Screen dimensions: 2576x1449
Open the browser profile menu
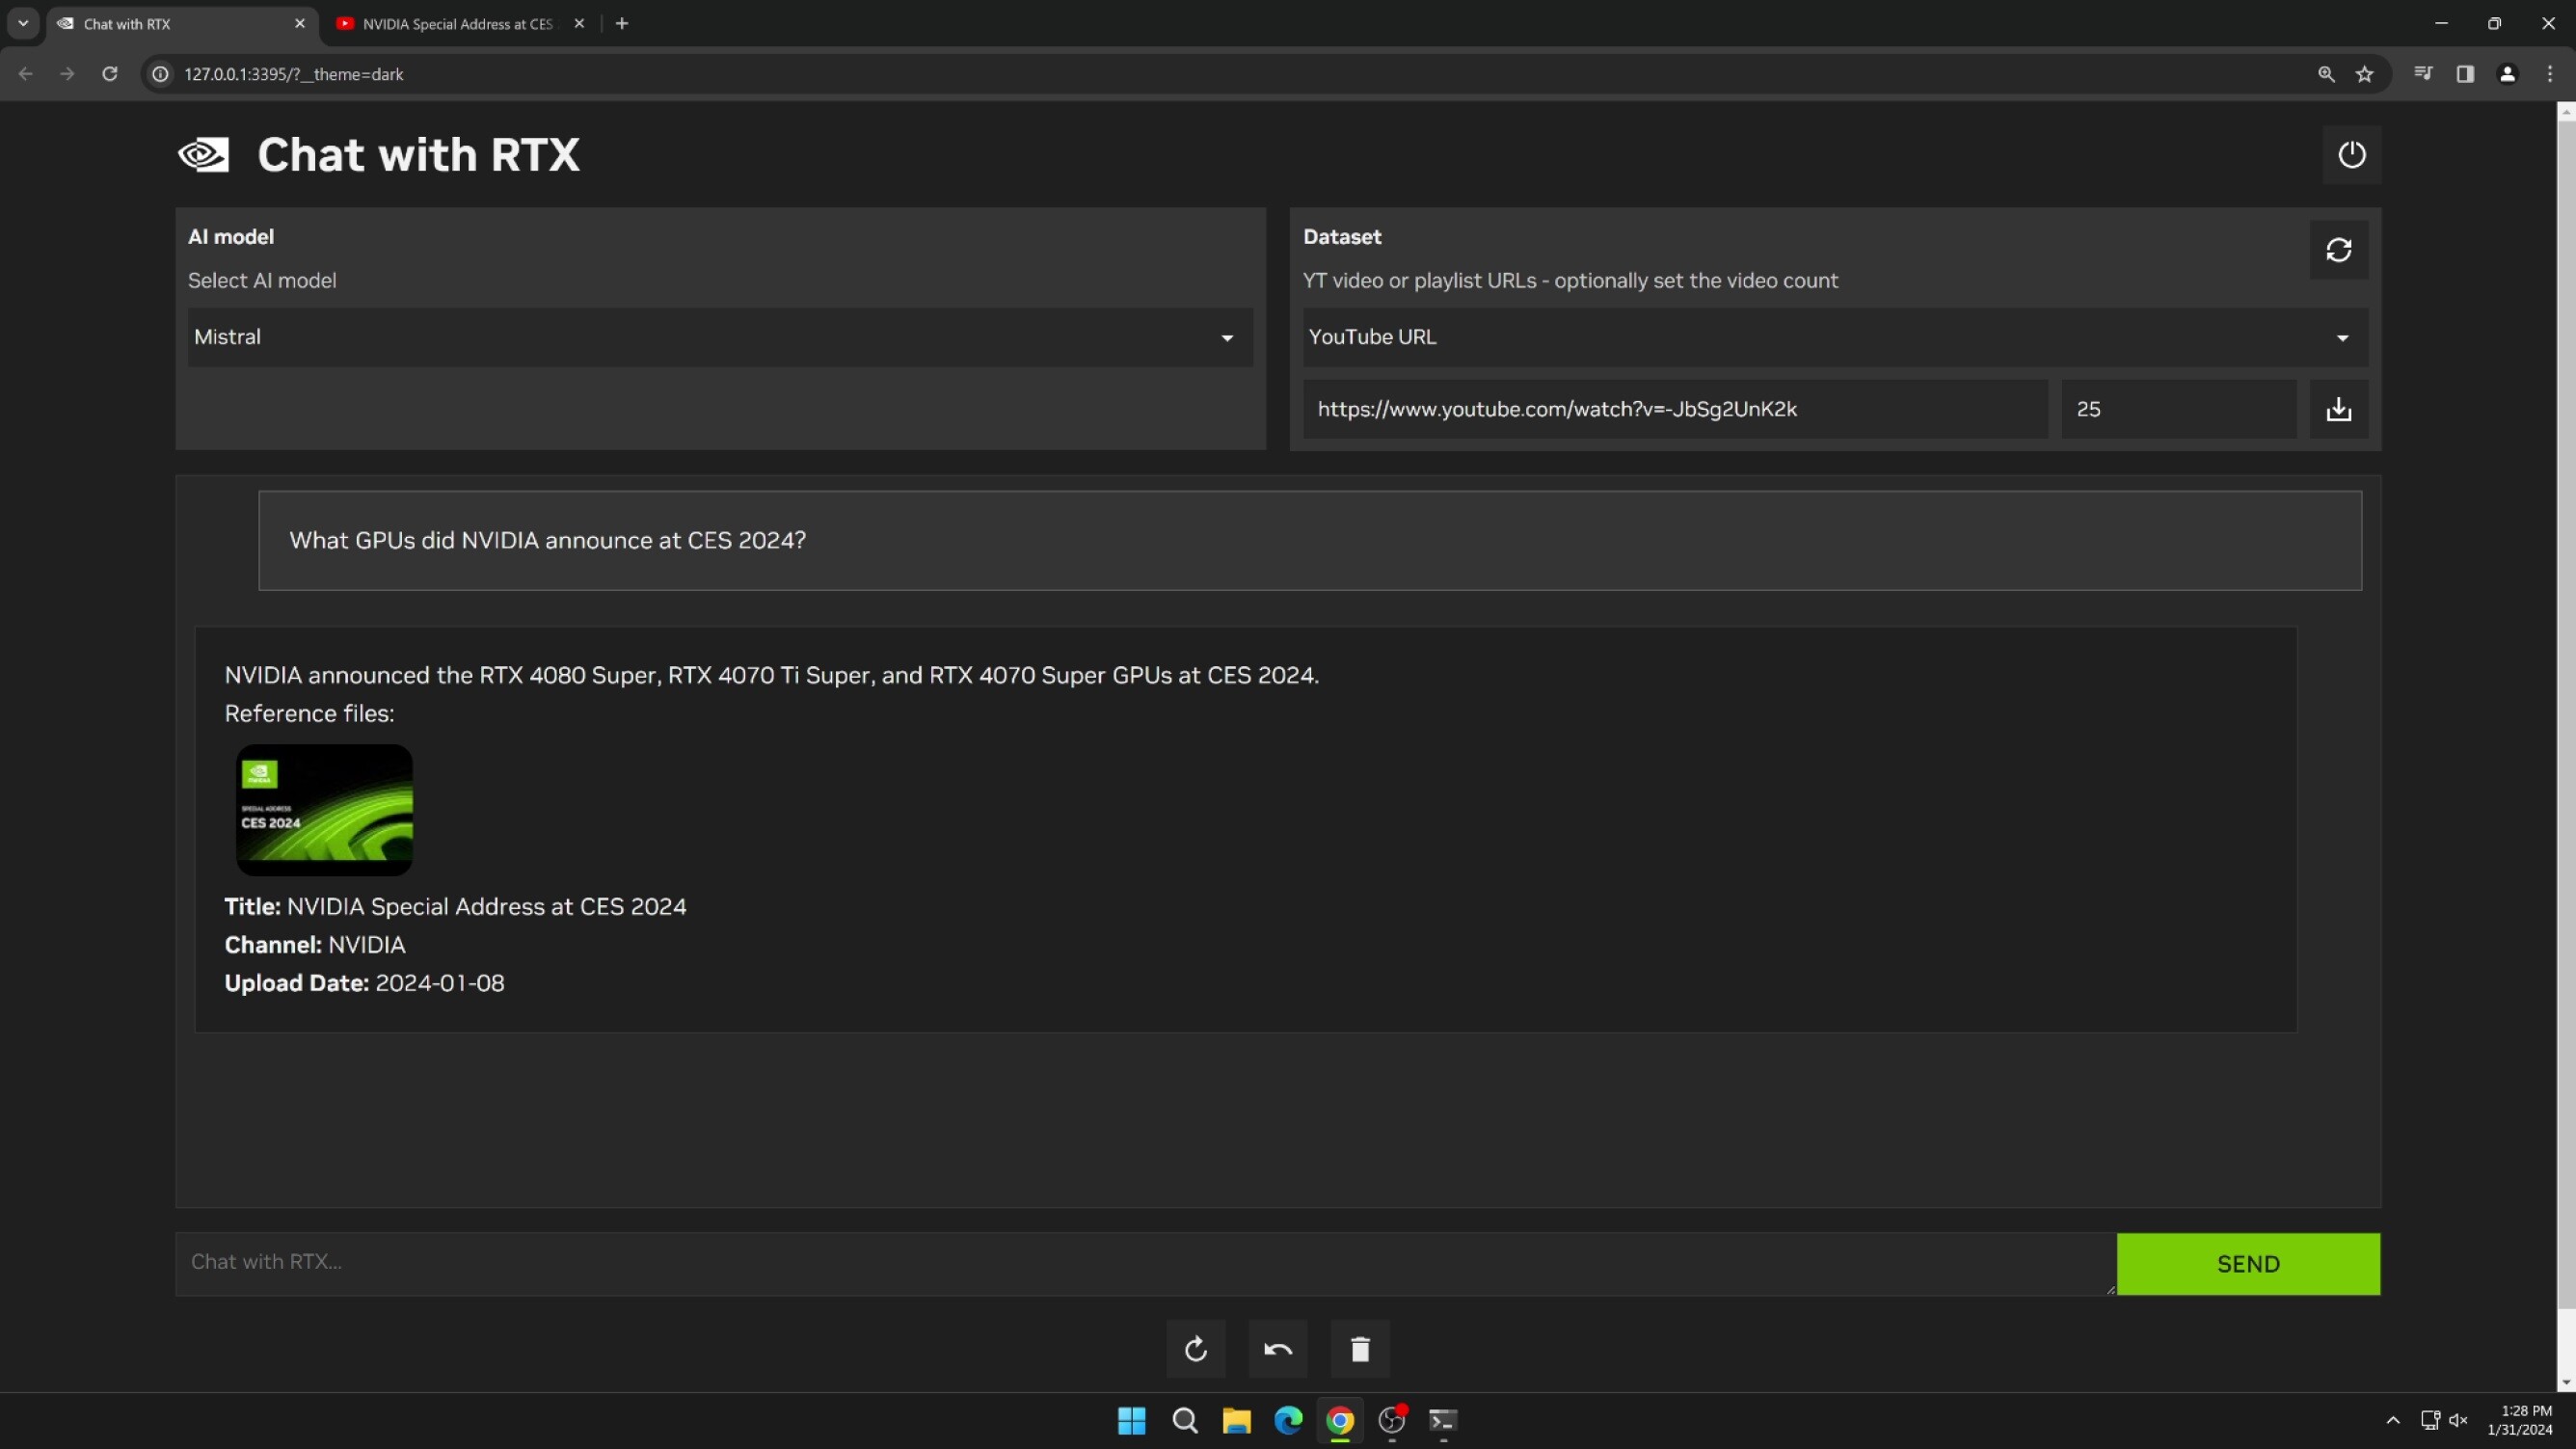click(2508, 73)
